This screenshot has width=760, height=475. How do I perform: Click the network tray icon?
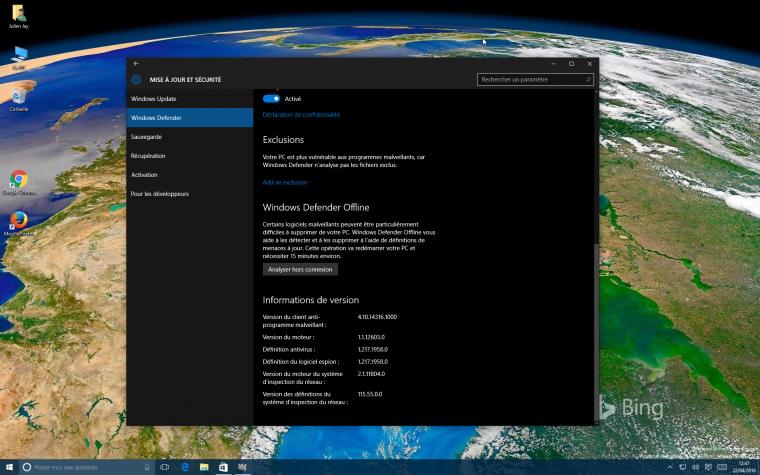(682, 467)
